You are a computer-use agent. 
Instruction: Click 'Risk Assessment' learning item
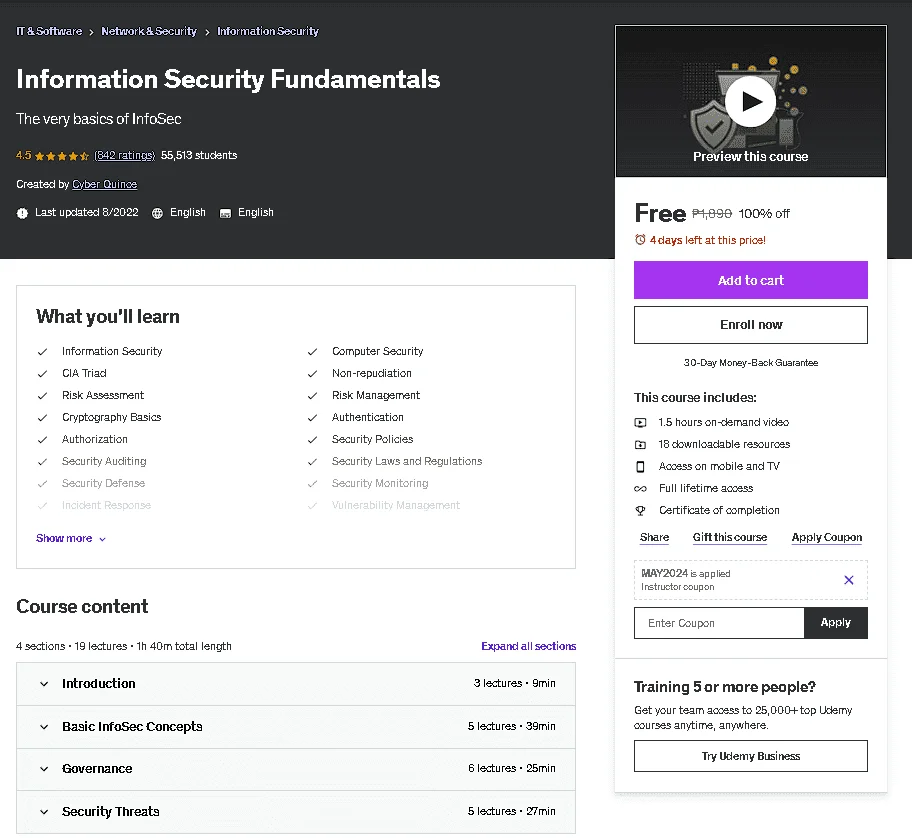coord(103,395)
